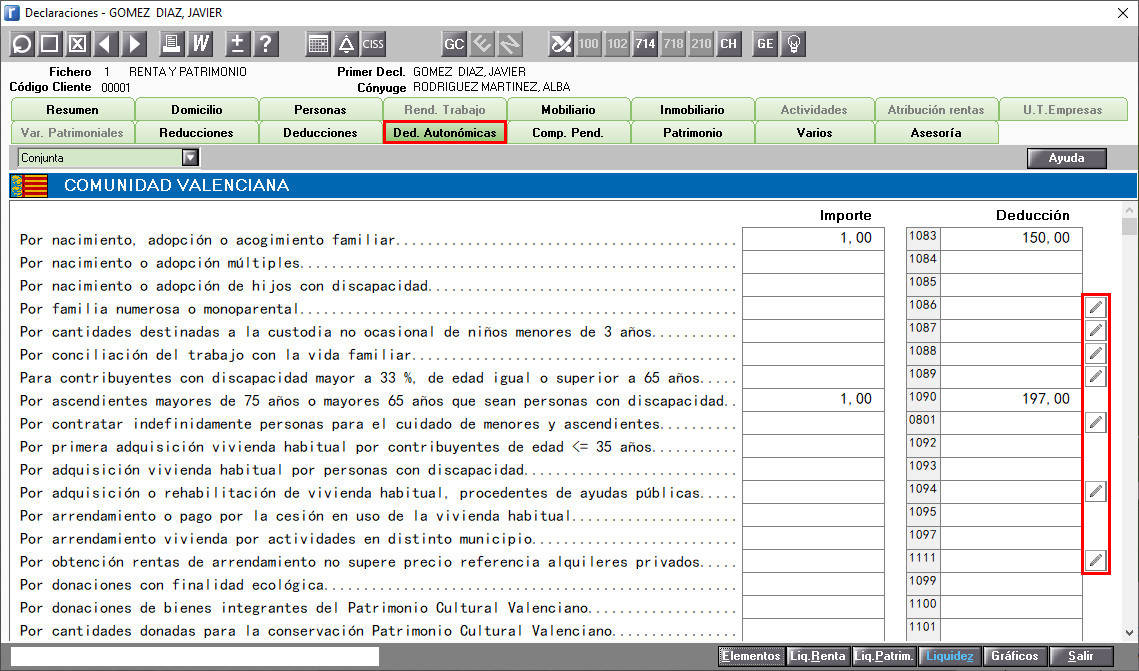Image resolution: width=1139 pixels, height=671 pixels.
Task: Open the Deducciones tab
Action: point(320,133)
